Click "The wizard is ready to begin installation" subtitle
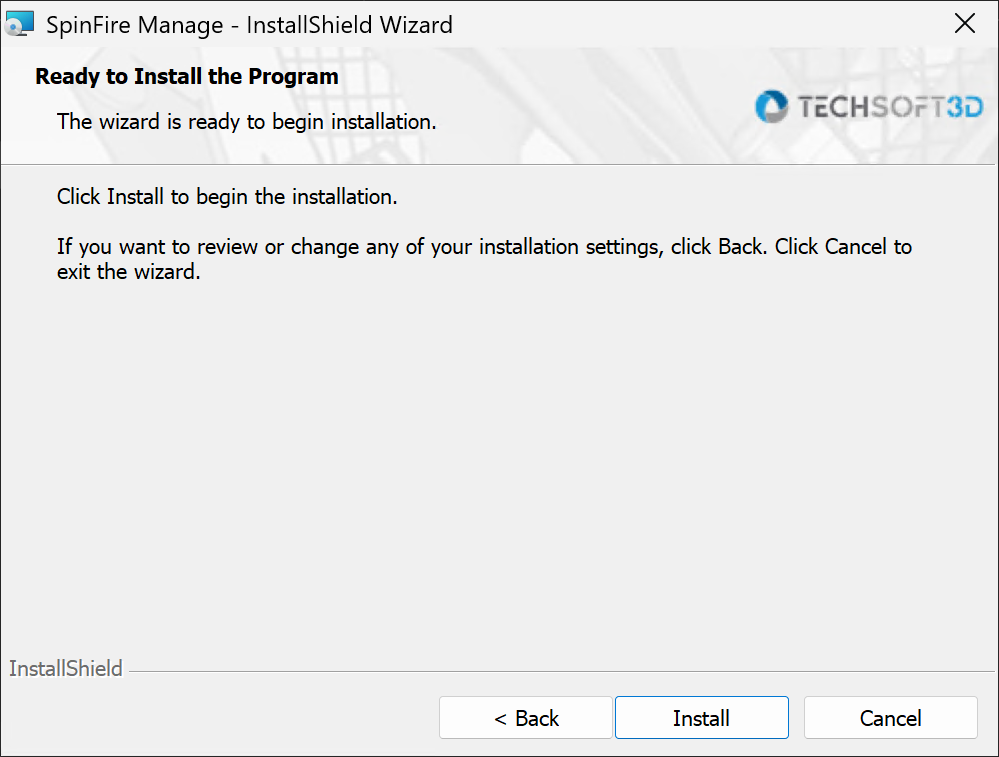 tap(247, 121)
